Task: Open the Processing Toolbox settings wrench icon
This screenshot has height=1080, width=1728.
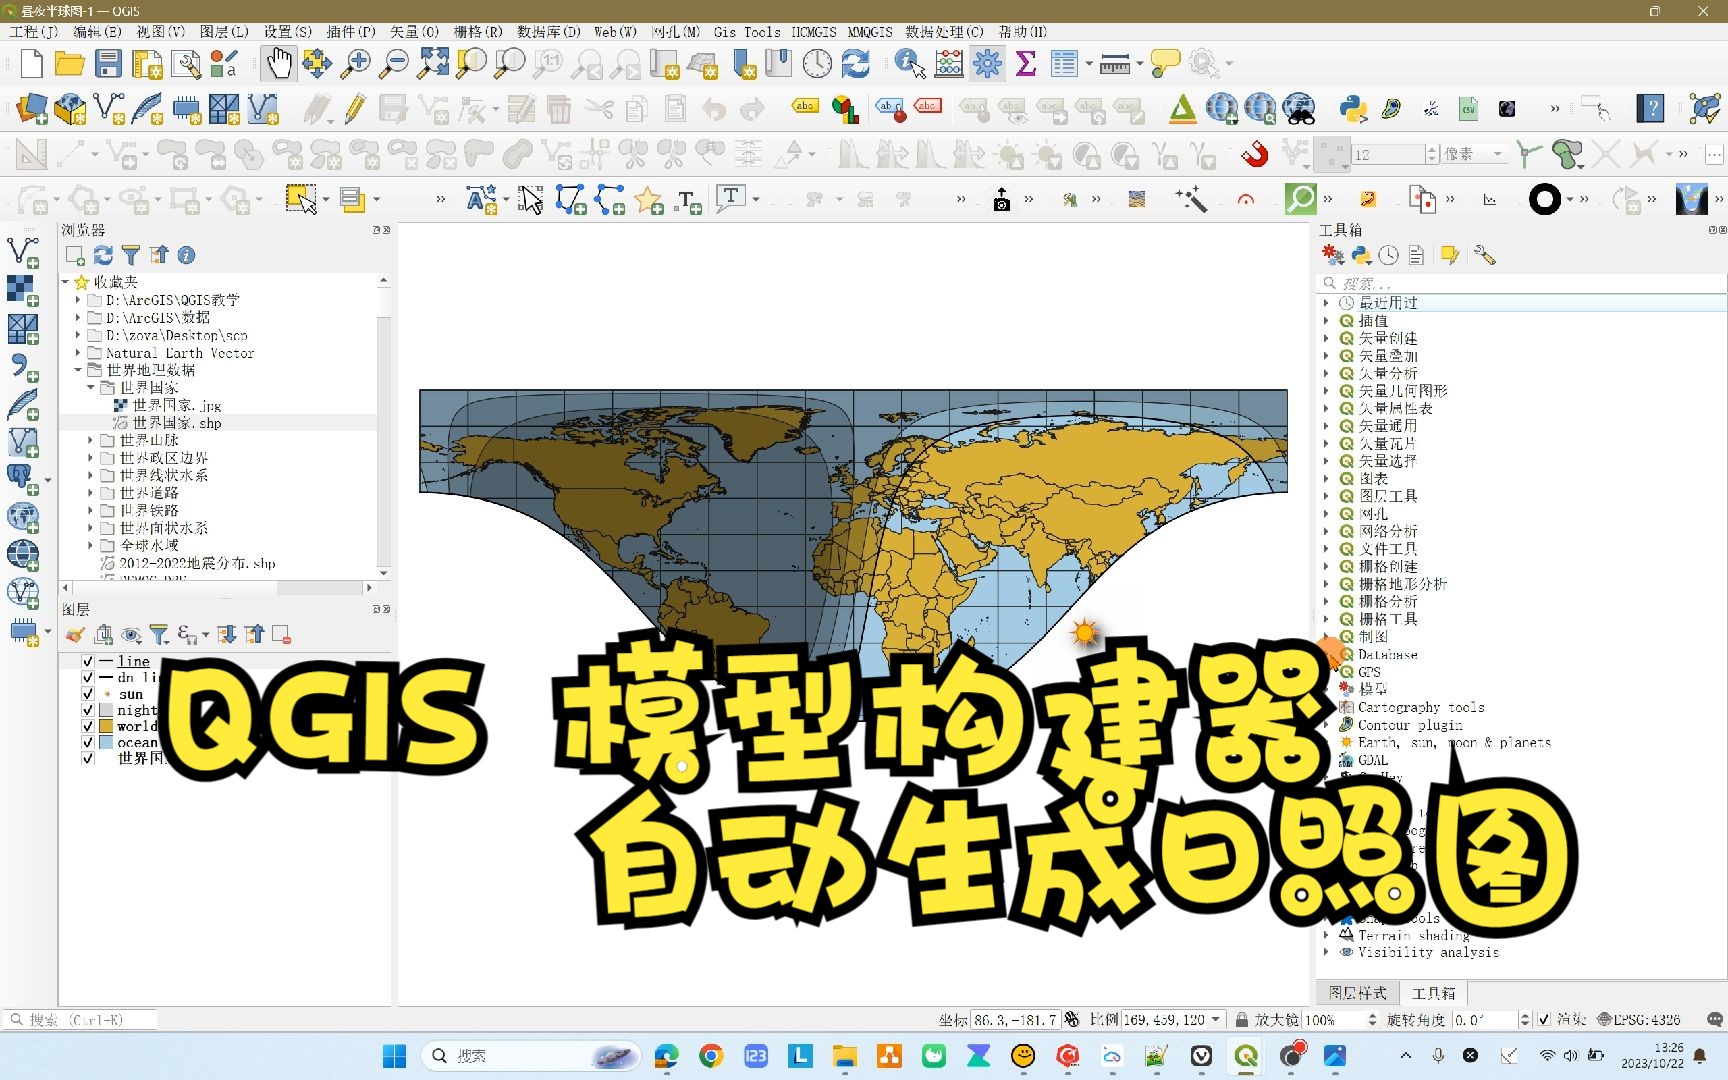Action: click(1484, 255)
